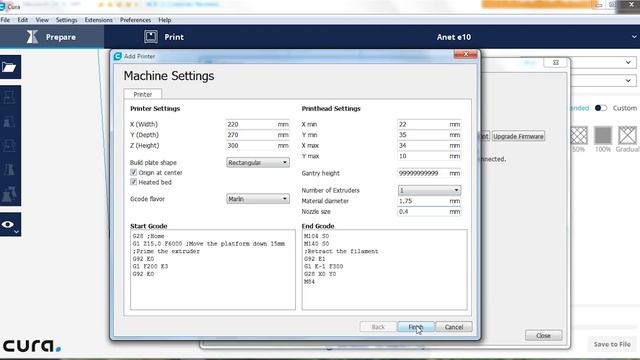Click the Print stage monitor icon

(x=151, y=37)
